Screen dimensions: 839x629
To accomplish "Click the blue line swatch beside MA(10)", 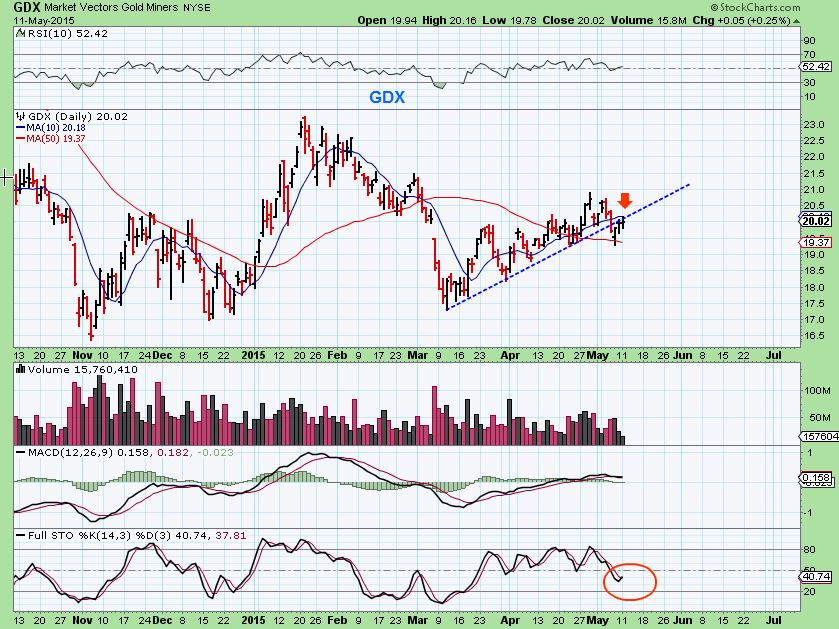I will pos(21,128).
